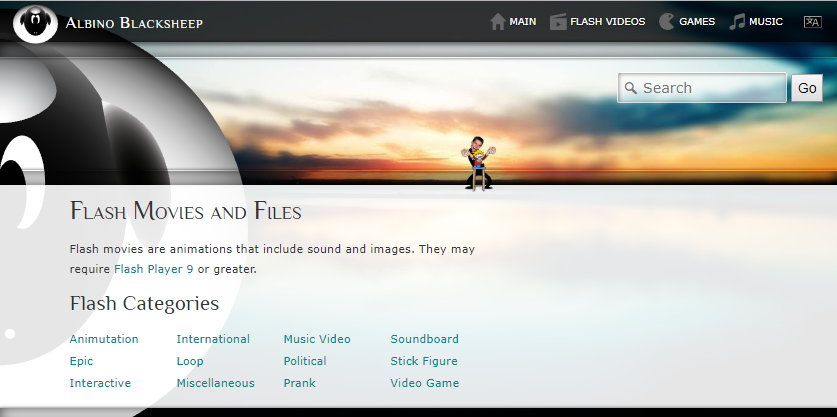Click the Albino Blacksheep sheep logo
The image size is (837, 417).
pos(35,22)
